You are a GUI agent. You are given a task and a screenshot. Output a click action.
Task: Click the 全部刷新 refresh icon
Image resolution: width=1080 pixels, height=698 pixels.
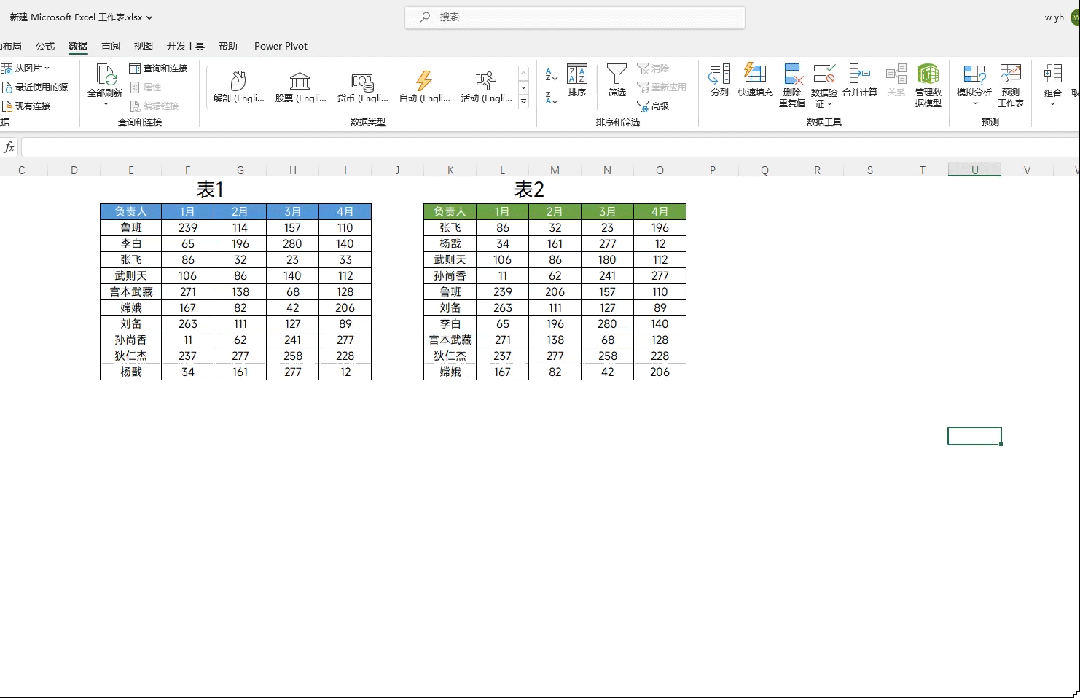click(x=105, y=74)
